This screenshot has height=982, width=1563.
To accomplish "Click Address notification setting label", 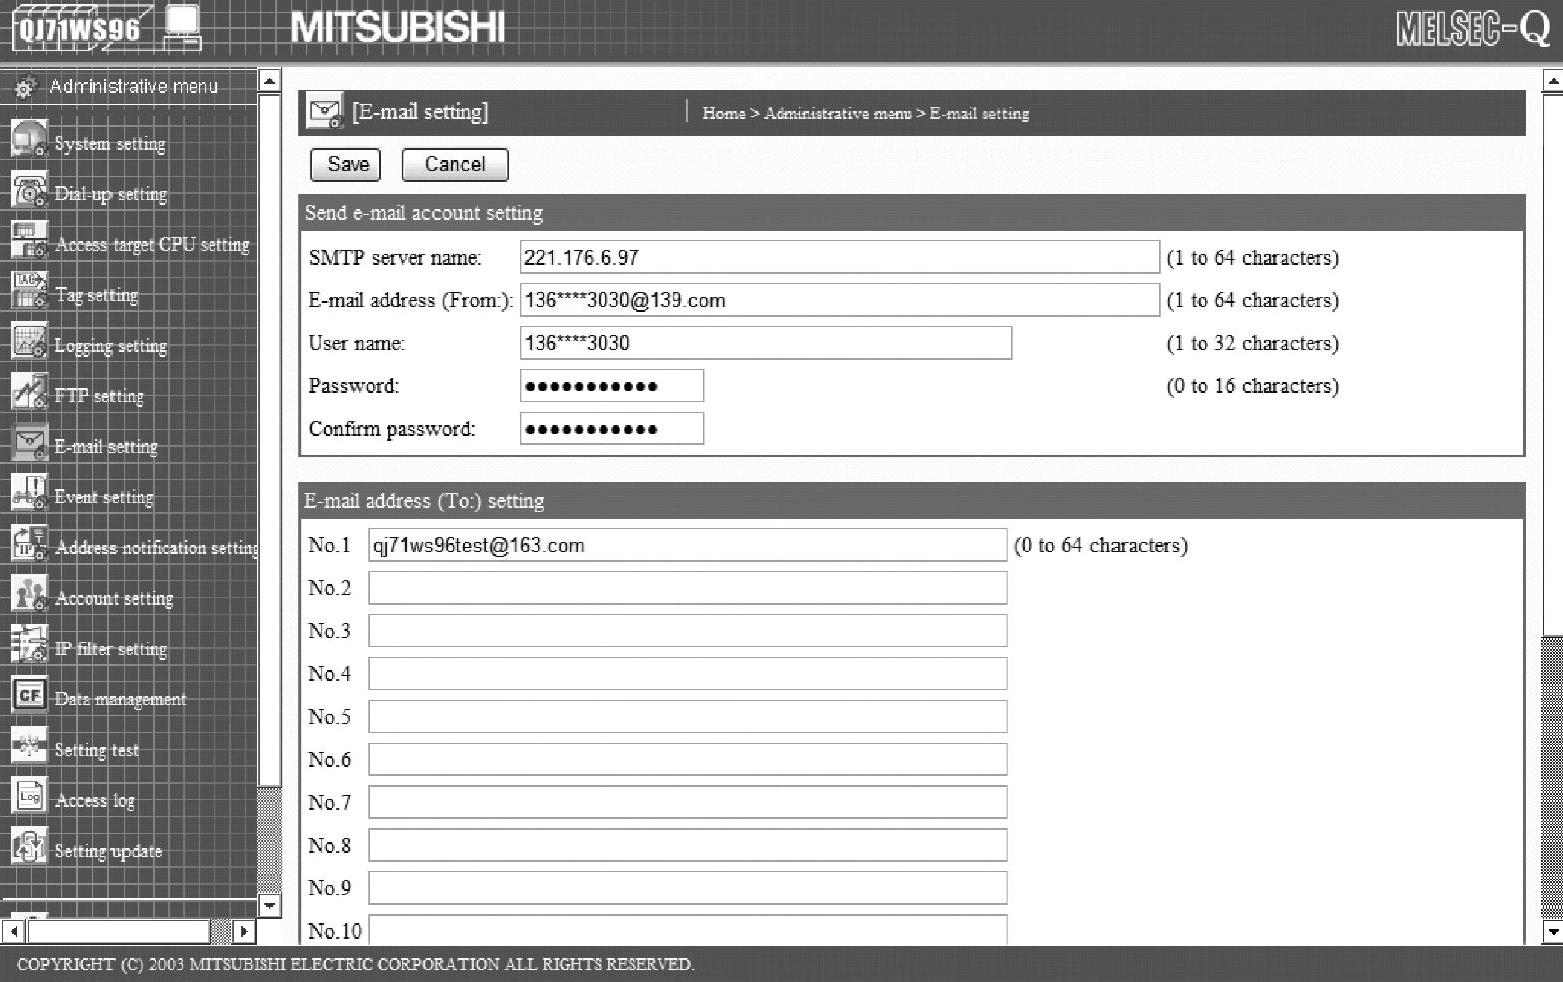I will (157, 548).
